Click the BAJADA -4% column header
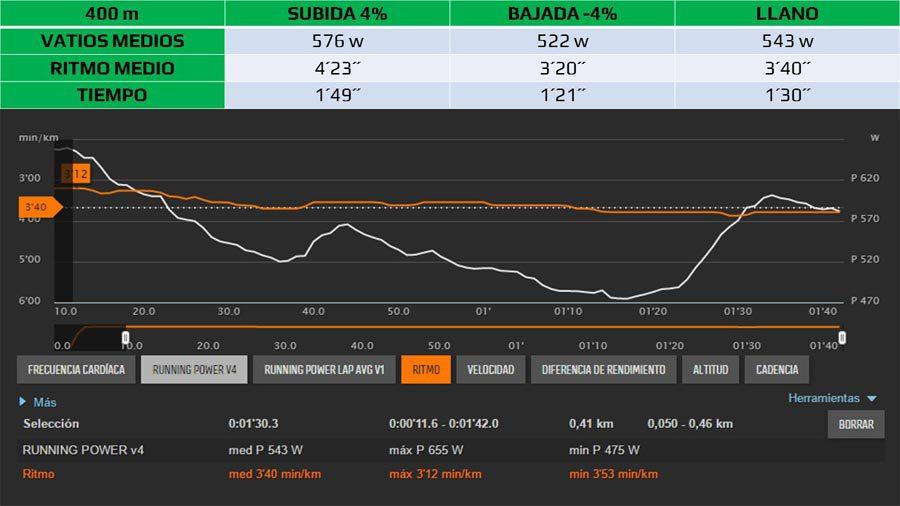 tap(562, 14)
